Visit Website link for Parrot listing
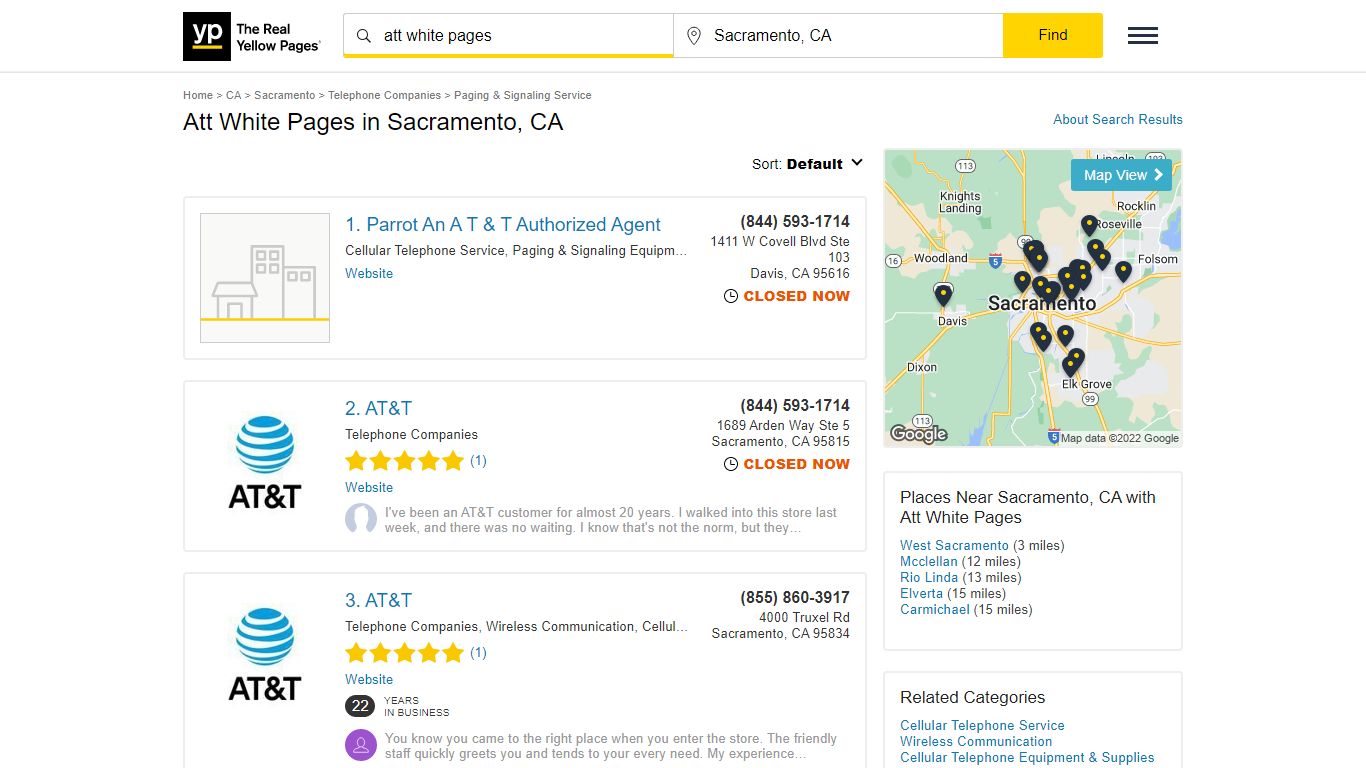 pos(369,273)
